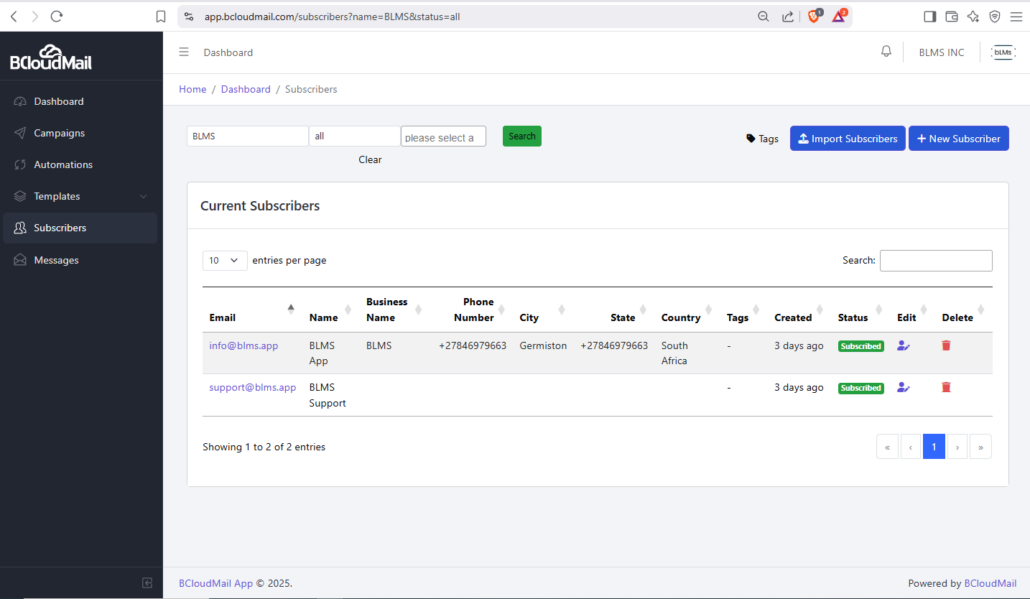Sort table by City column
The image size is (1030, 599).
click(x=543, y=309)
